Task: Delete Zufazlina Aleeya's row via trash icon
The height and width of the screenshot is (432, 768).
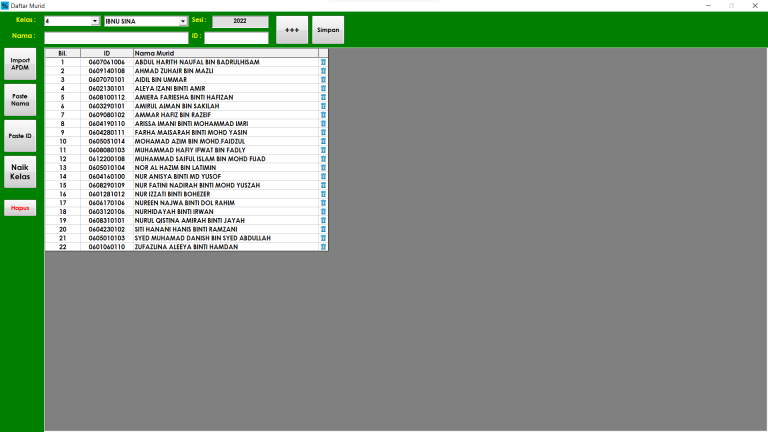Action: tap(323, 246)
